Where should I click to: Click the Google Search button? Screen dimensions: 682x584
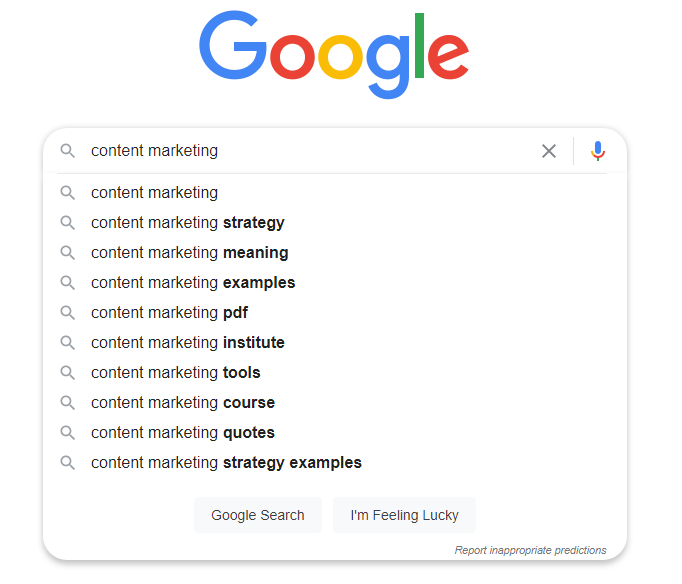[258, 515]
